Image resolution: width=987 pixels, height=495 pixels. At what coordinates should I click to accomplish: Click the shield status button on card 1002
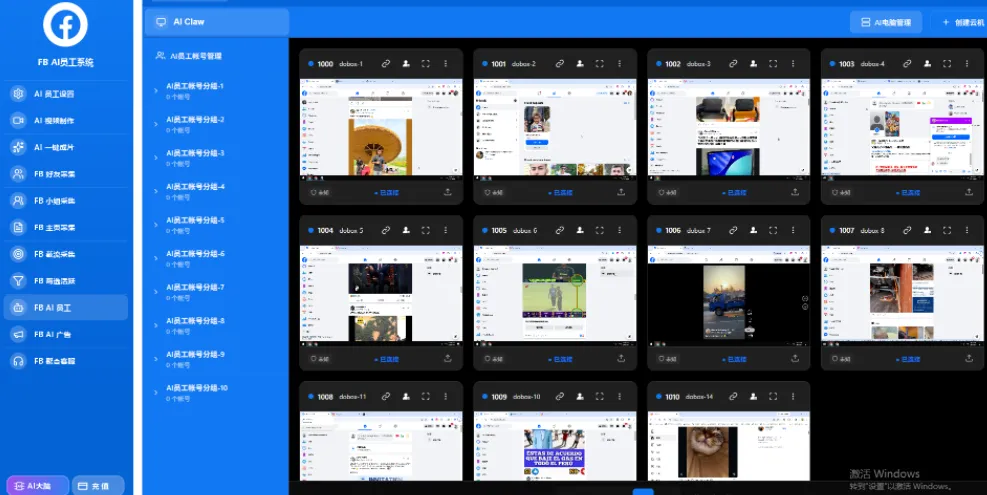pyautogui.click(x=668, y=193)
